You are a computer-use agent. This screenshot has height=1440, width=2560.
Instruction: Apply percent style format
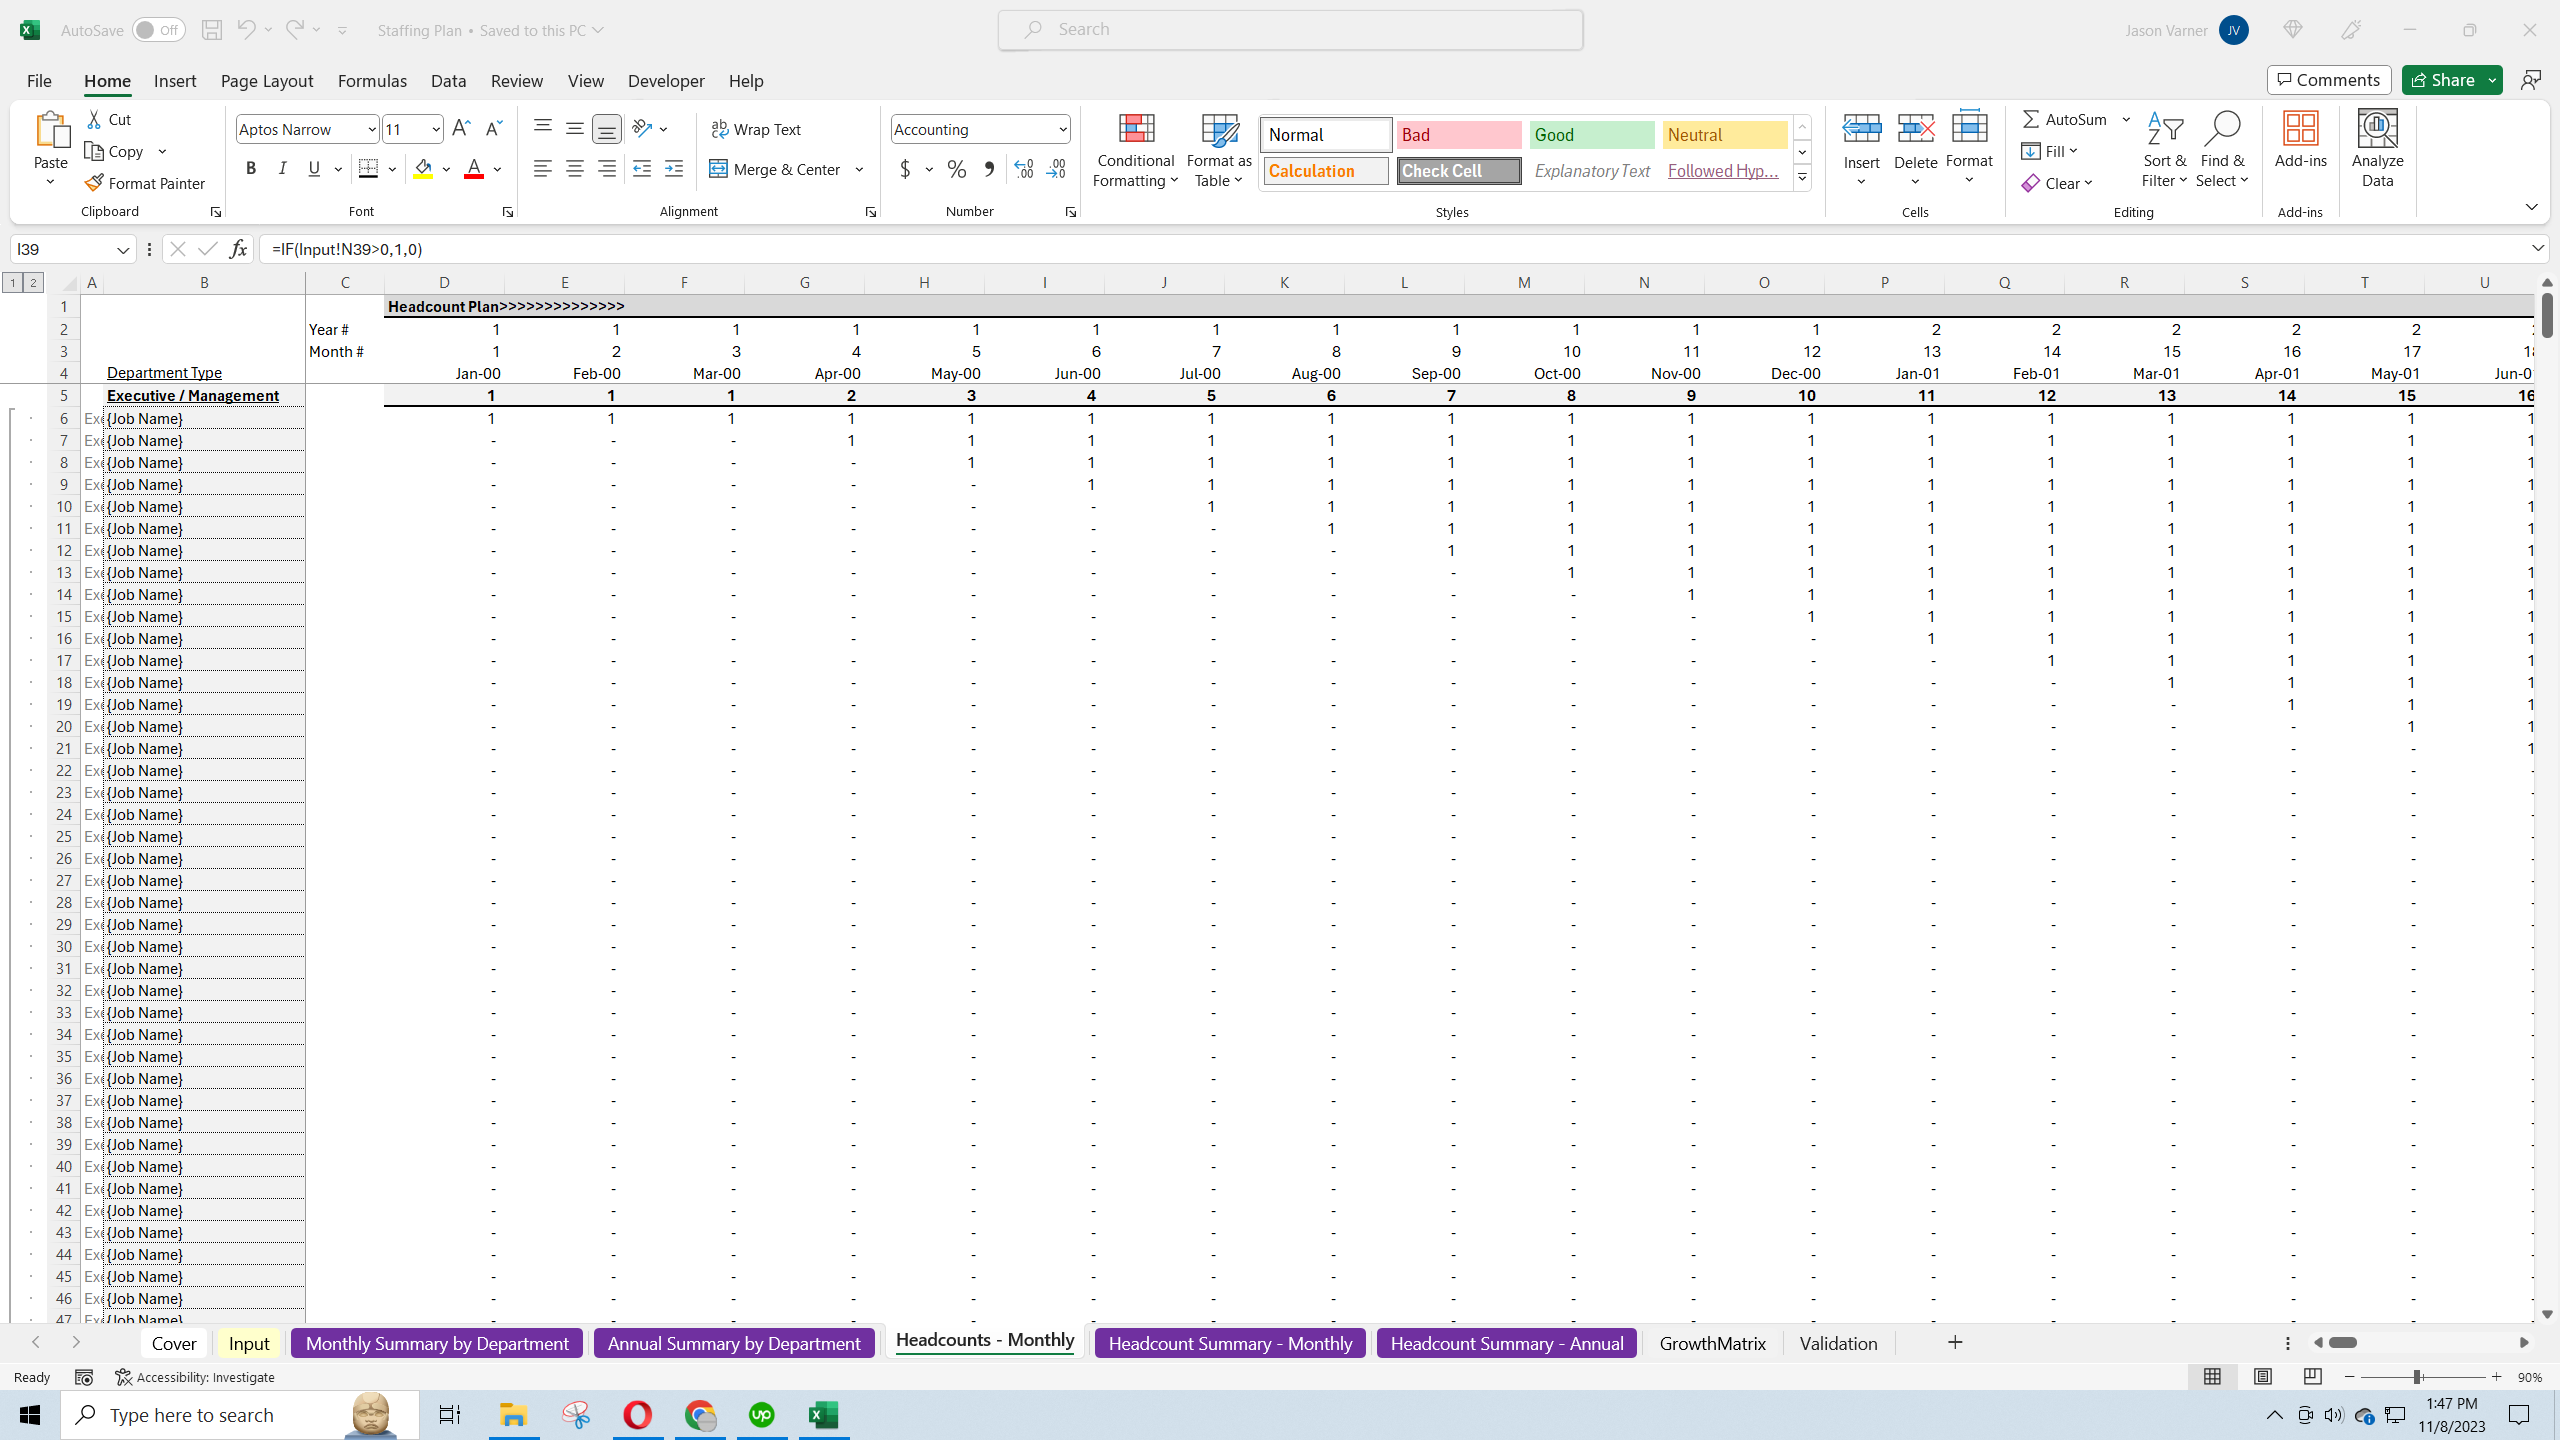(x=957, y=169)
